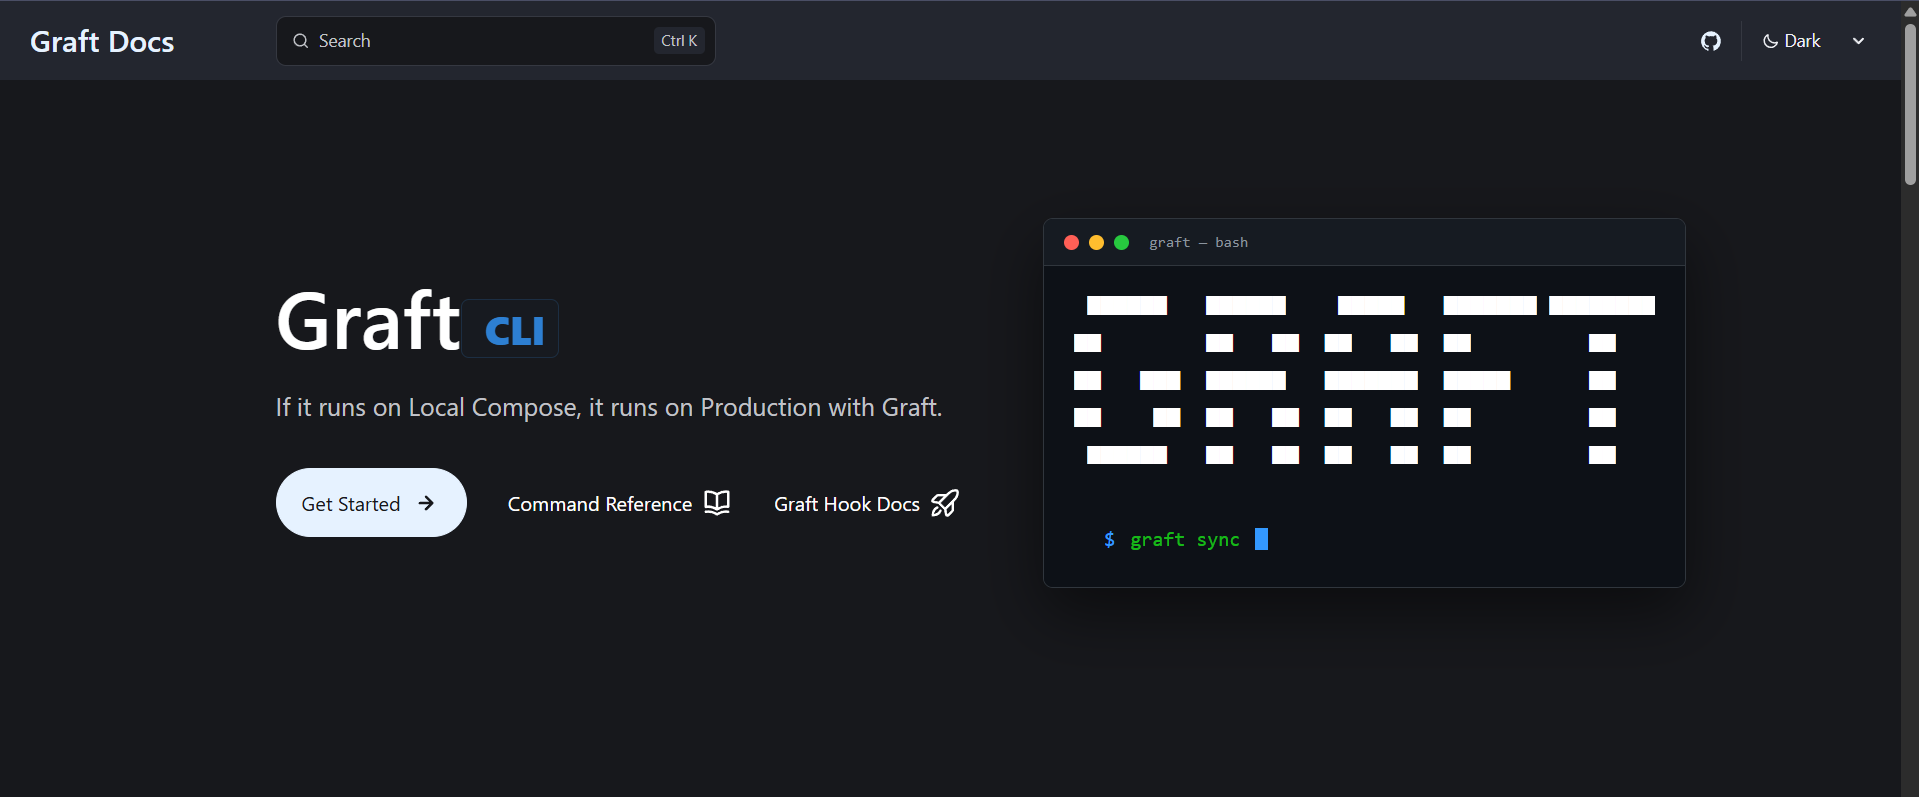1919x797 pixels.
Task: Click the Ctrl K shortcut badge
Action: [679, 41]
